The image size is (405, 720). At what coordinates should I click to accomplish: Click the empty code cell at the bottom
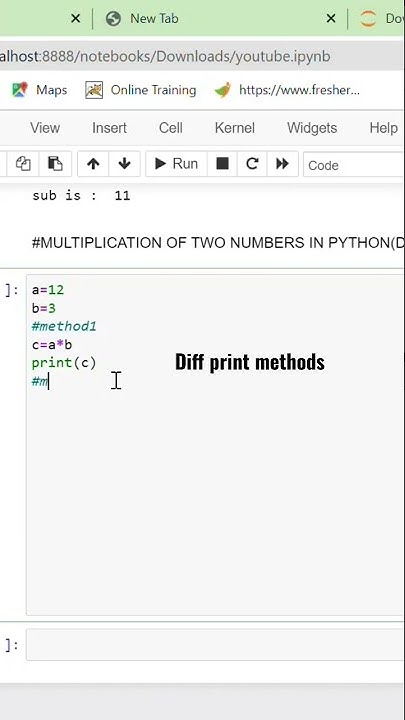point(215,645)
